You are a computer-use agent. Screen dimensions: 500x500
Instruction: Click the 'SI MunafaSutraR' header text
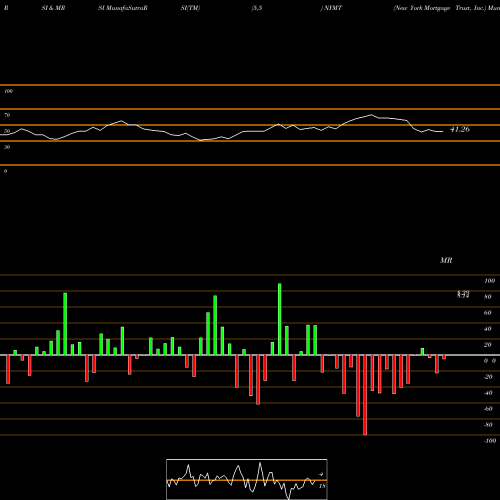coord(123,8)
